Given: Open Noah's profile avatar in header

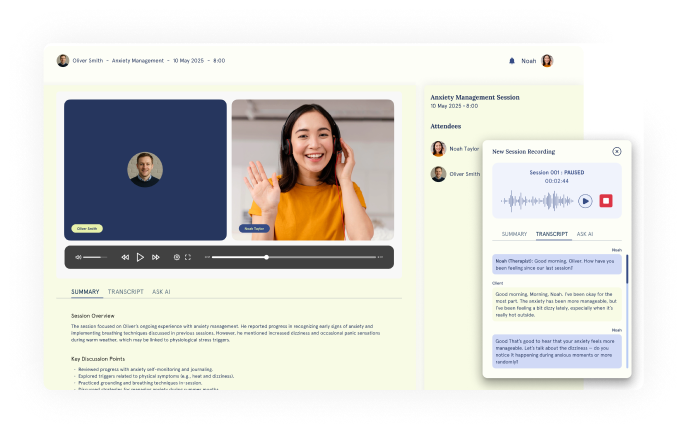Looking at the screenshot, I should click(x=547, y=60).
